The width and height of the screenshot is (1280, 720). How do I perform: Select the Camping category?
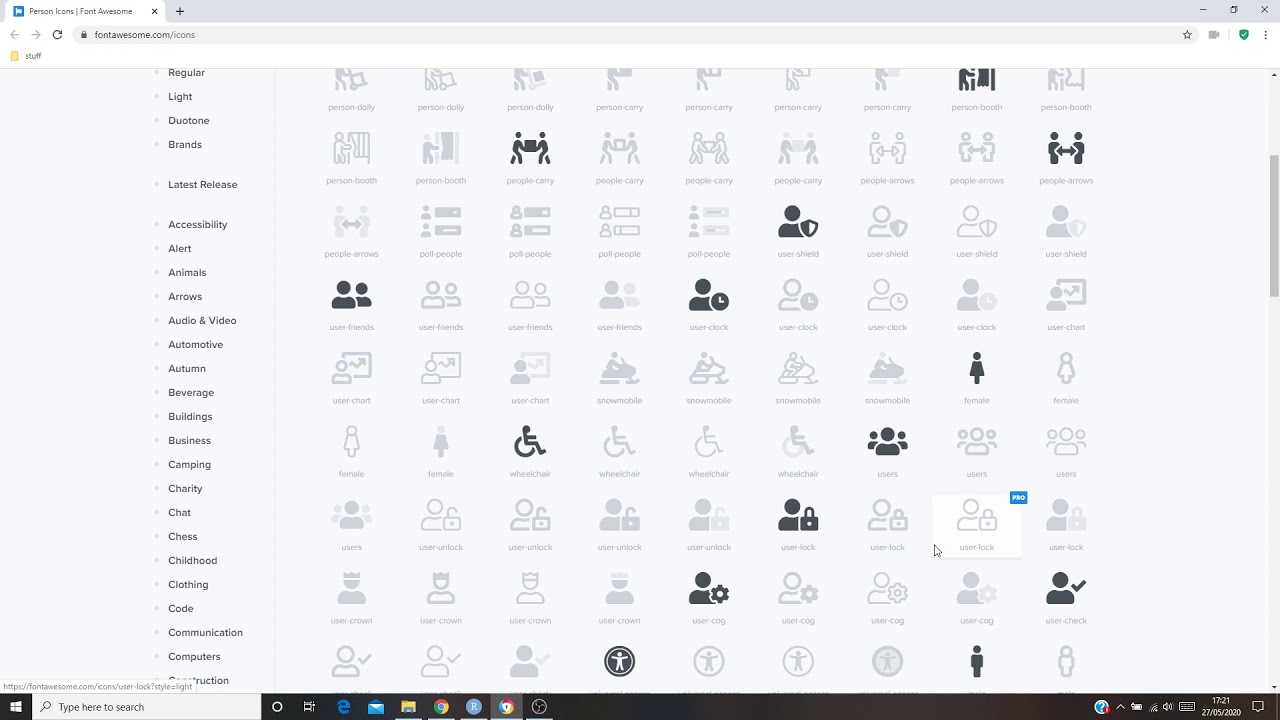click(190, 465)
